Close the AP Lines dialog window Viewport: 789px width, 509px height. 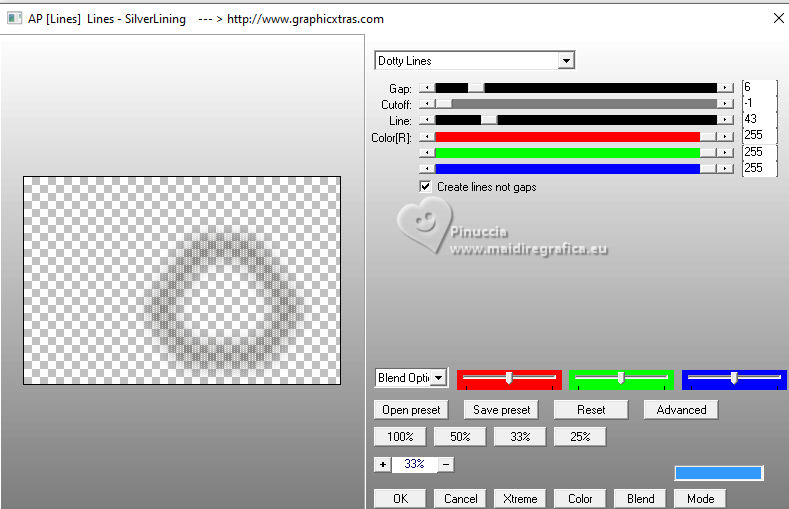coord(778,19)
